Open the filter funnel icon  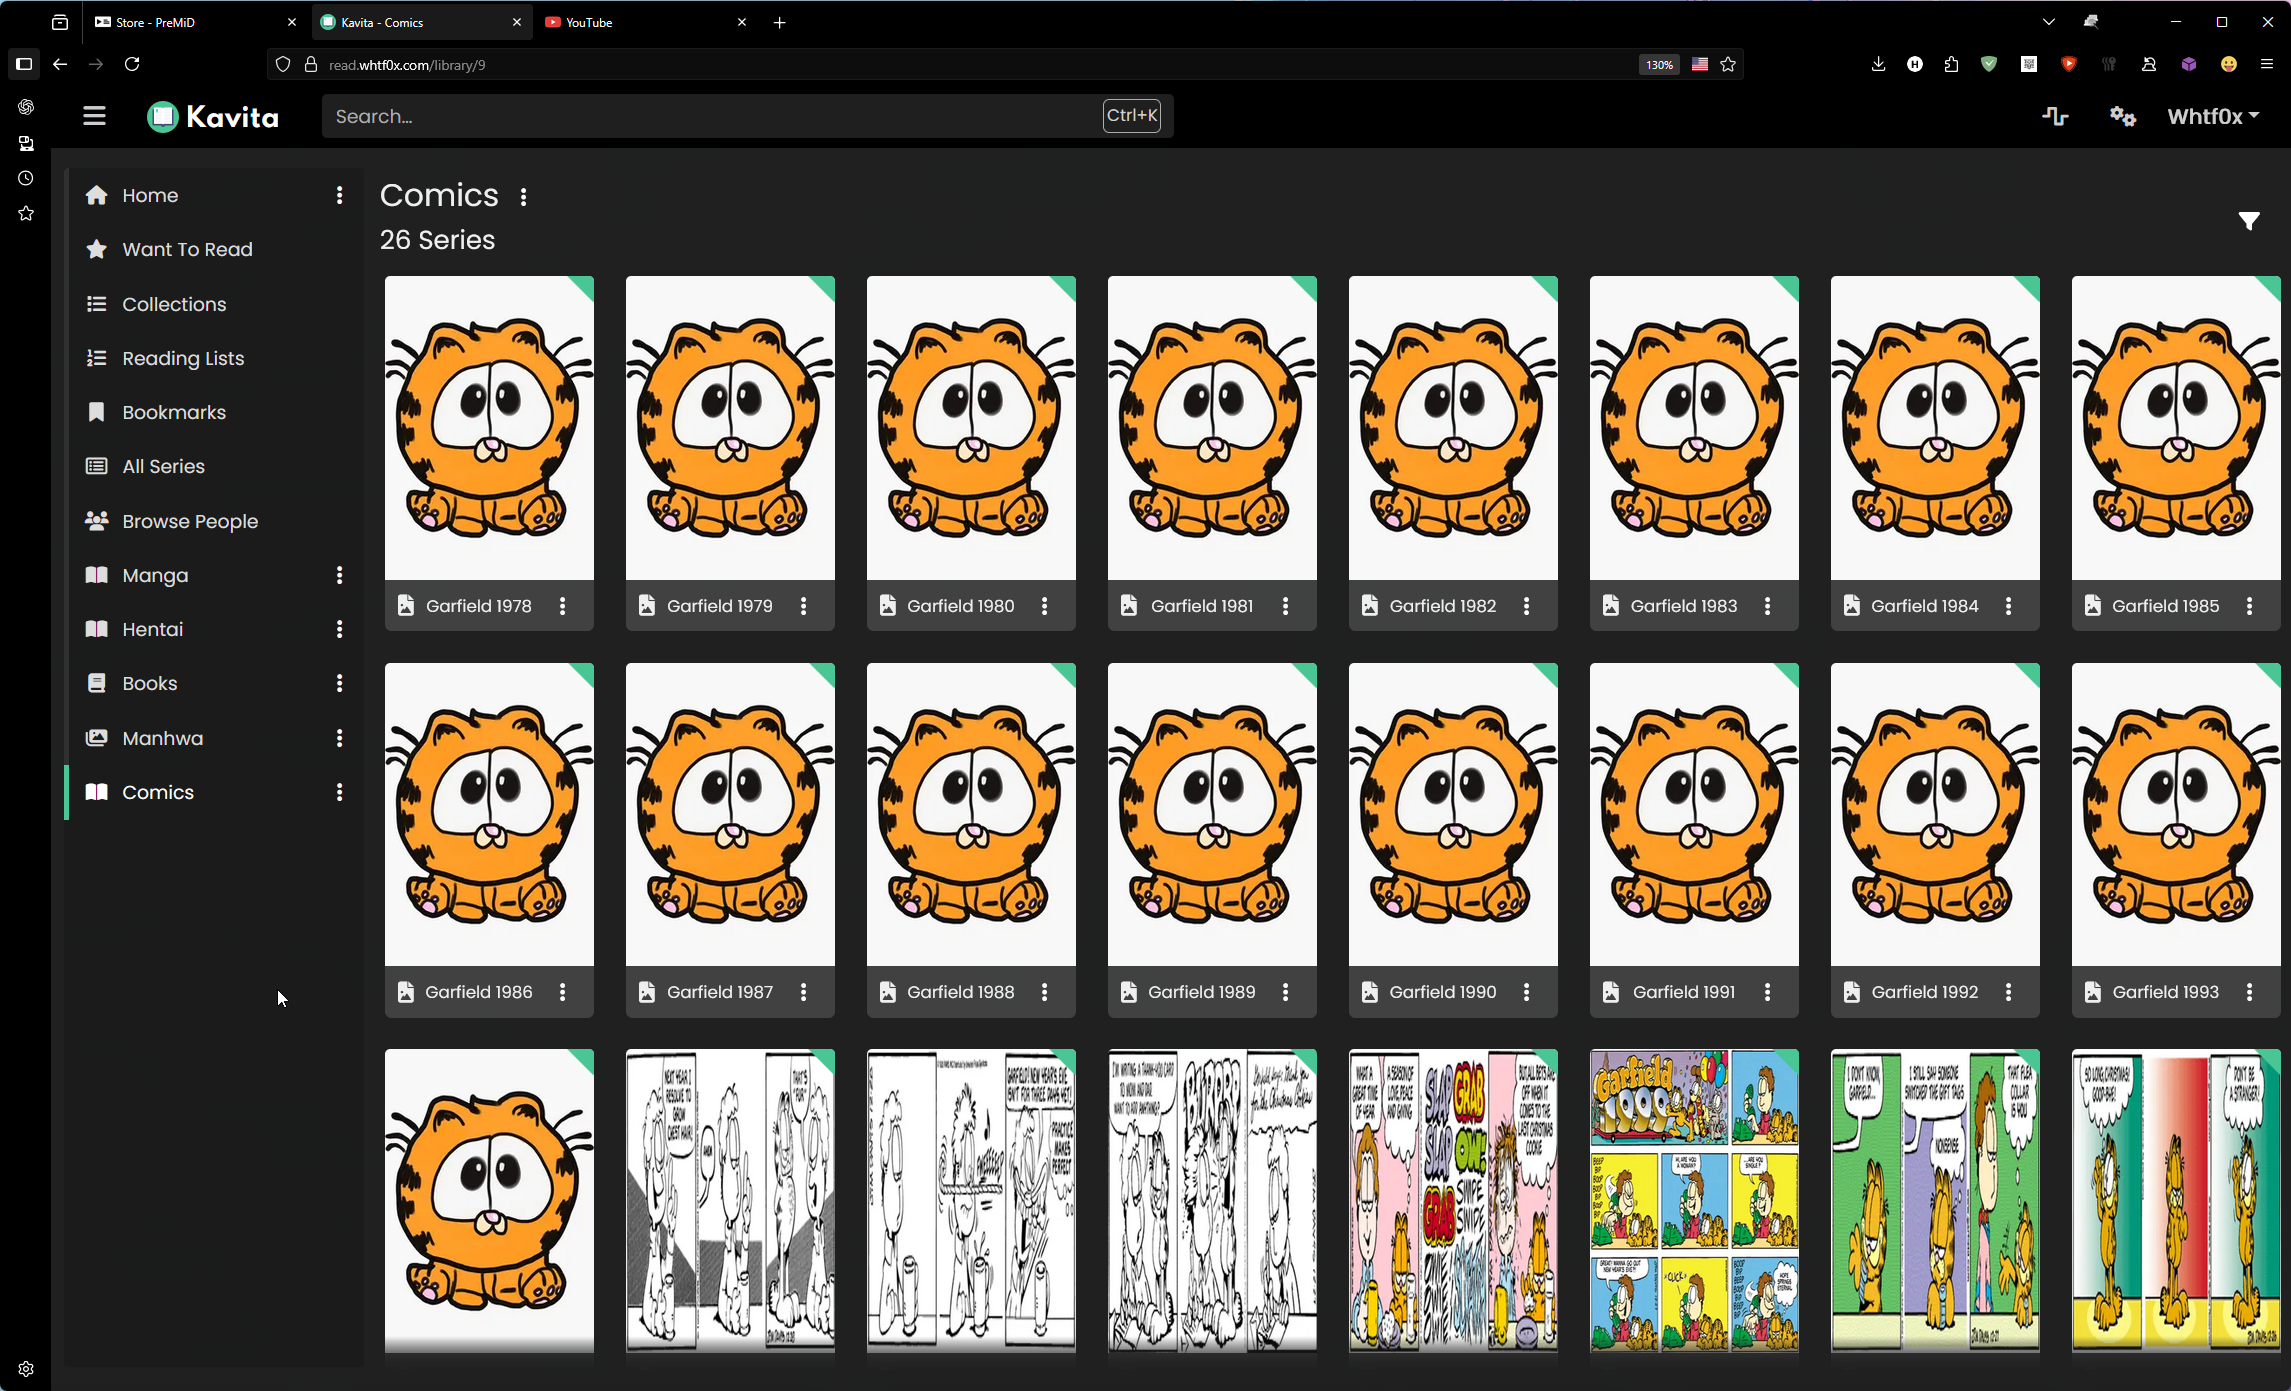point(2248,221)
